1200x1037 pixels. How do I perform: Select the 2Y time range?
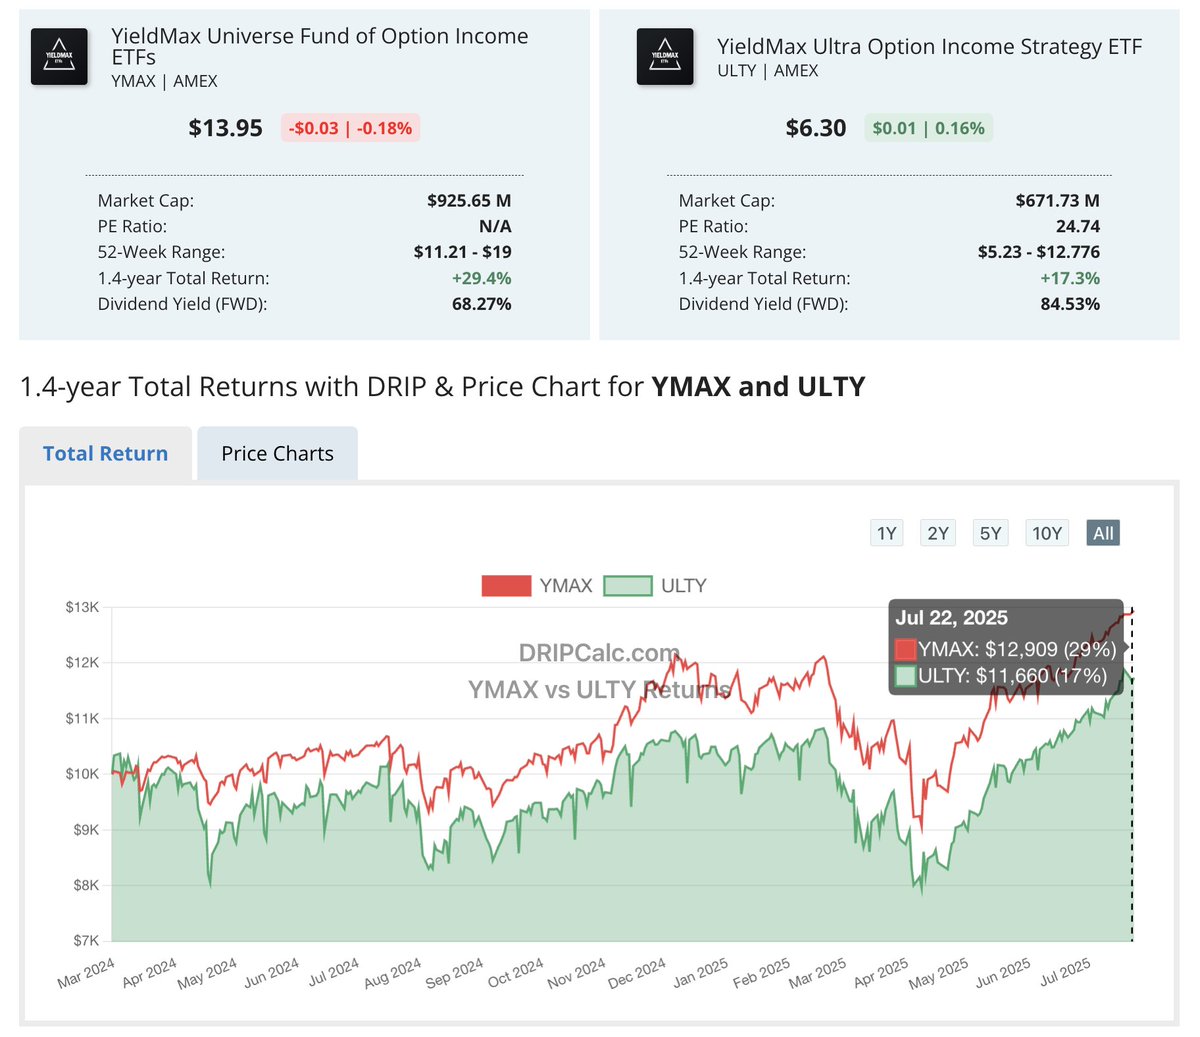click(x=938, y=533)
